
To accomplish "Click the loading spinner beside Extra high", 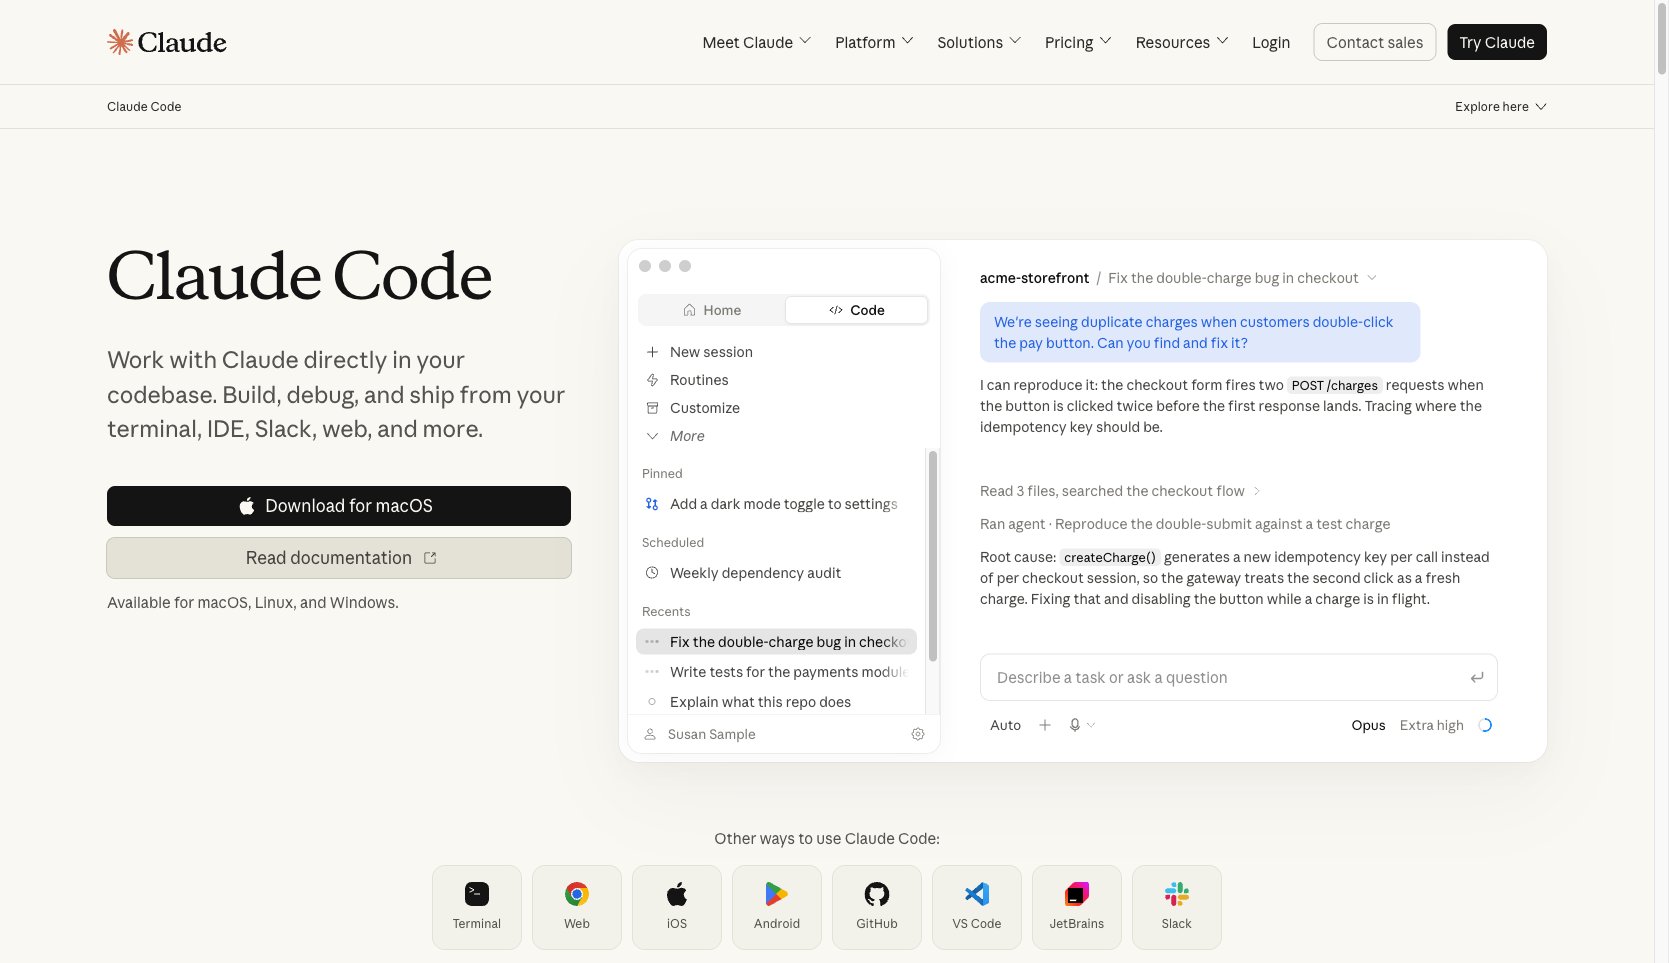I will (1485, 725).
